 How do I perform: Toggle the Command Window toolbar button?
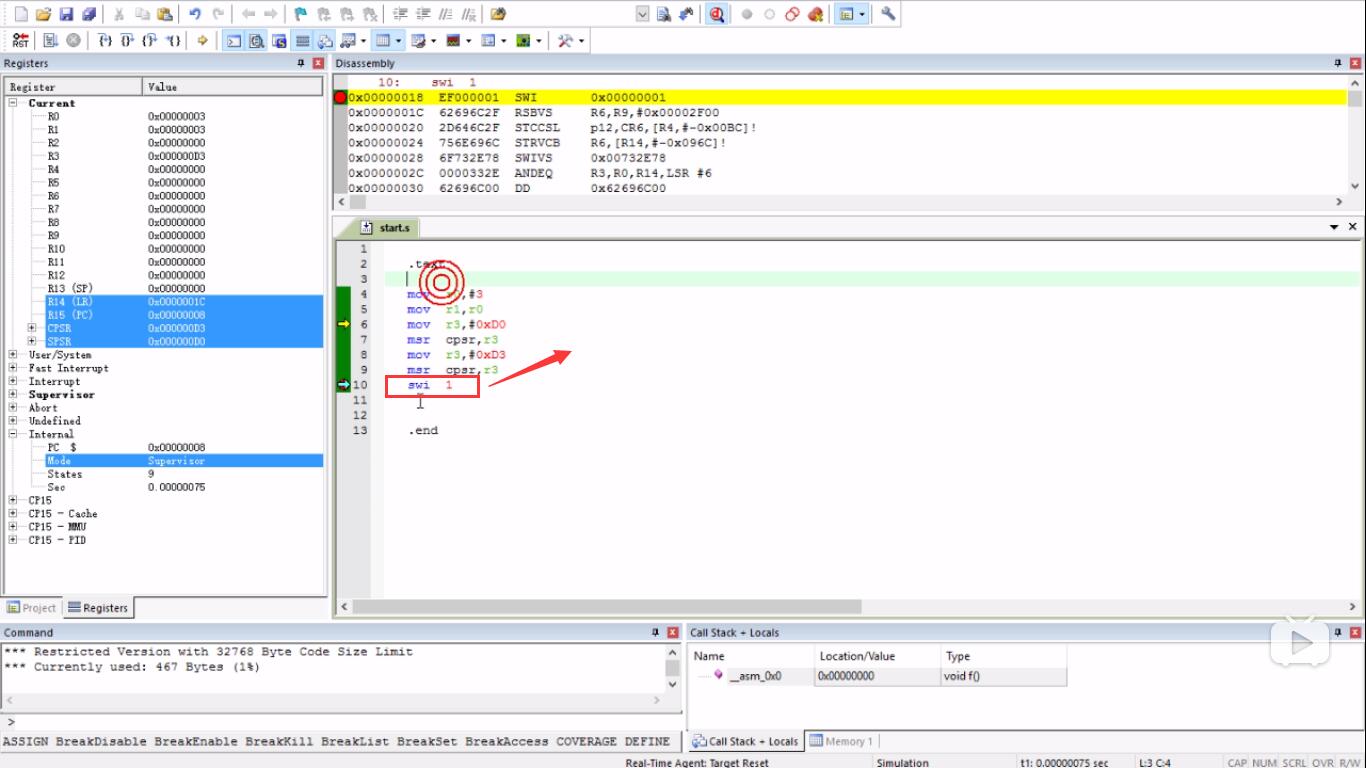click(233, 41)
